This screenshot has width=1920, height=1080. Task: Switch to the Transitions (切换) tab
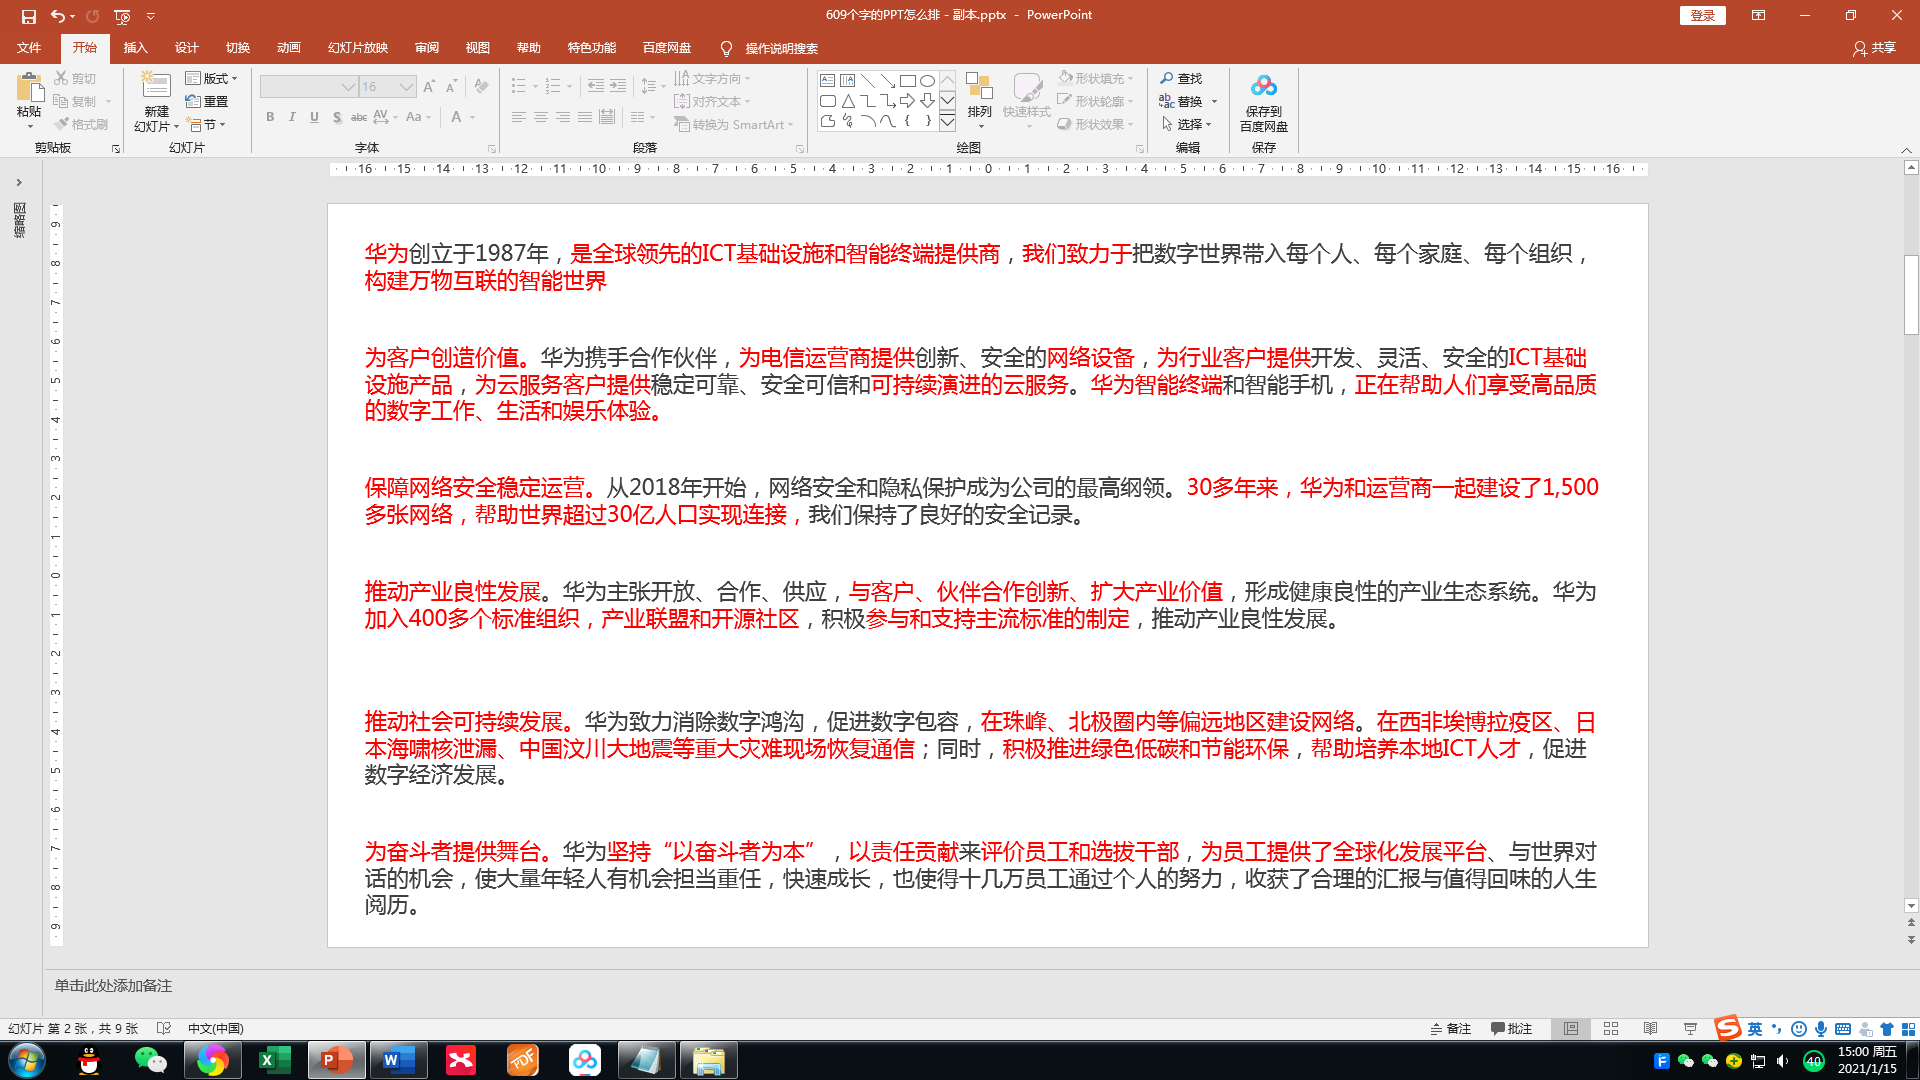[237, 47]
